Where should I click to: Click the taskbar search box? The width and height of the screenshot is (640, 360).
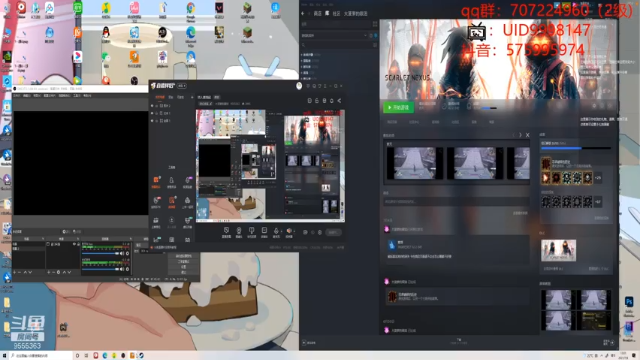41,356
